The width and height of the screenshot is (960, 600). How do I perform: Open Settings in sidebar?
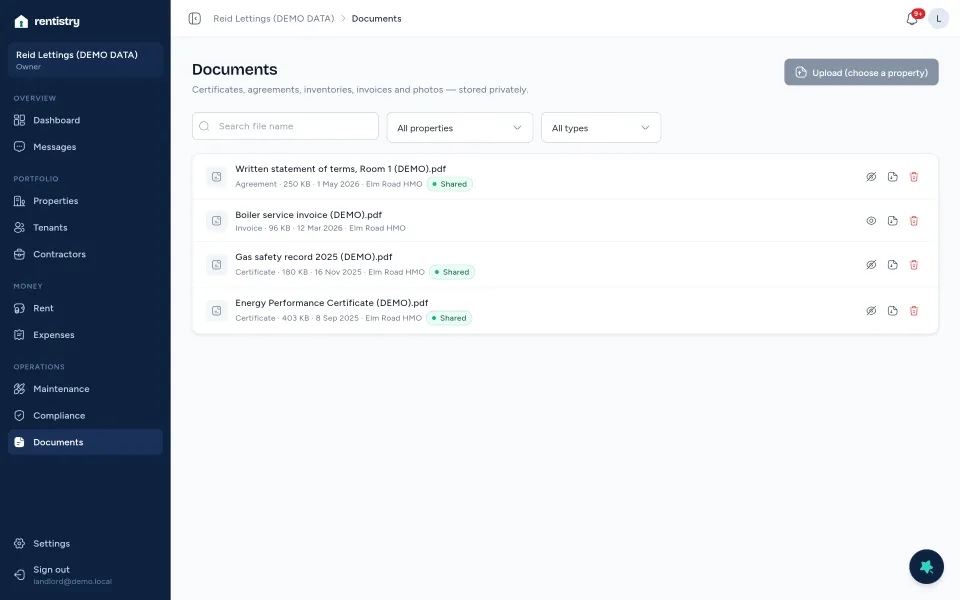pos(85,544)
